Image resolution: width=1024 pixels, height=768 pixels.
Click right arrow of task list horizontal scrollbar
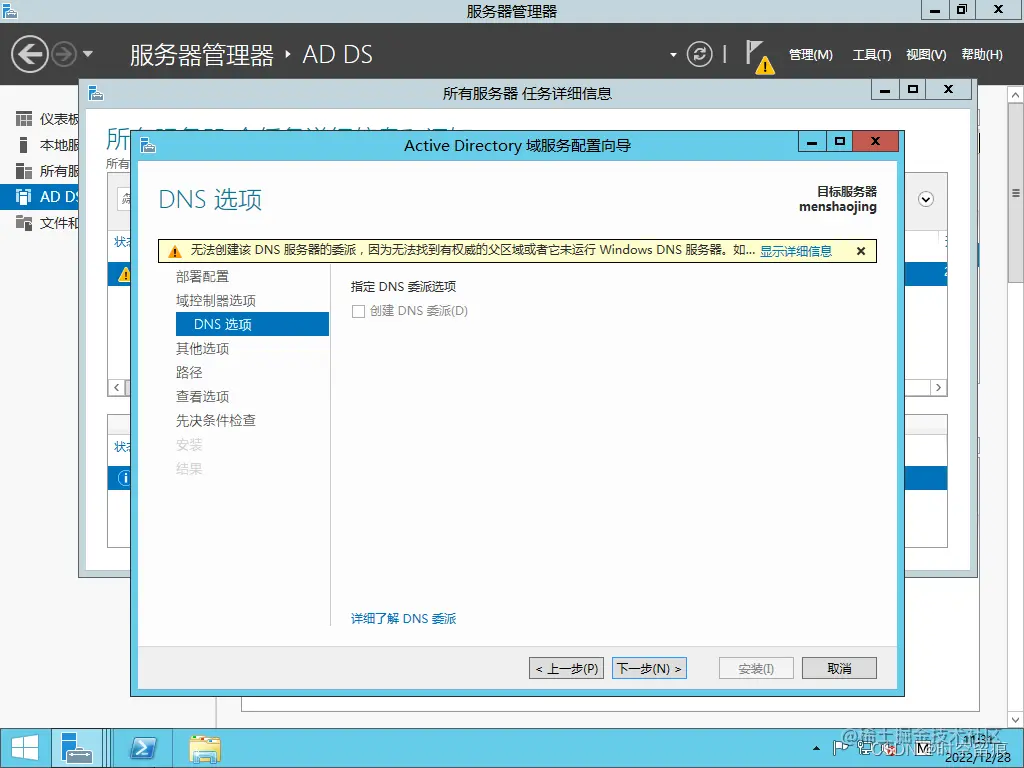tap(938, 387)
